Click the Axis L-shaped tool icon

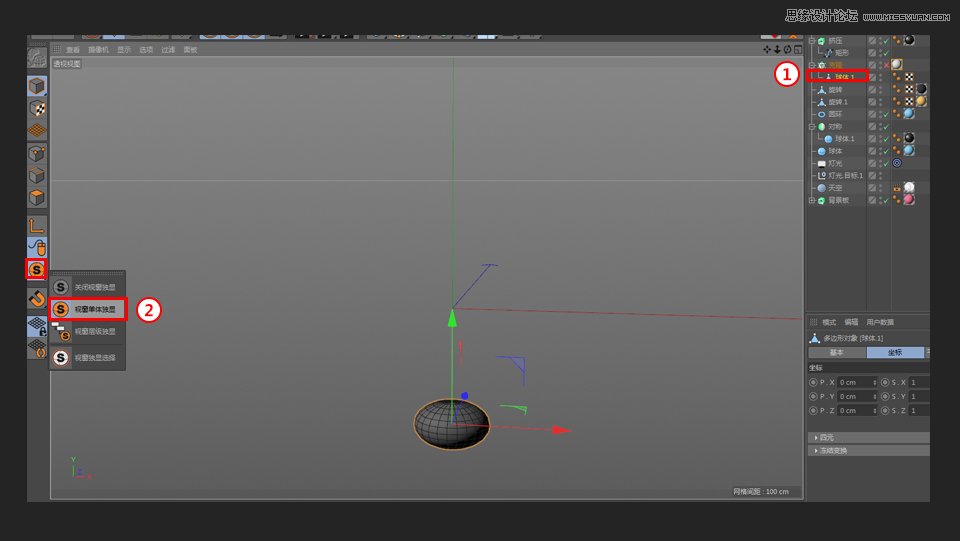[37, 225]
